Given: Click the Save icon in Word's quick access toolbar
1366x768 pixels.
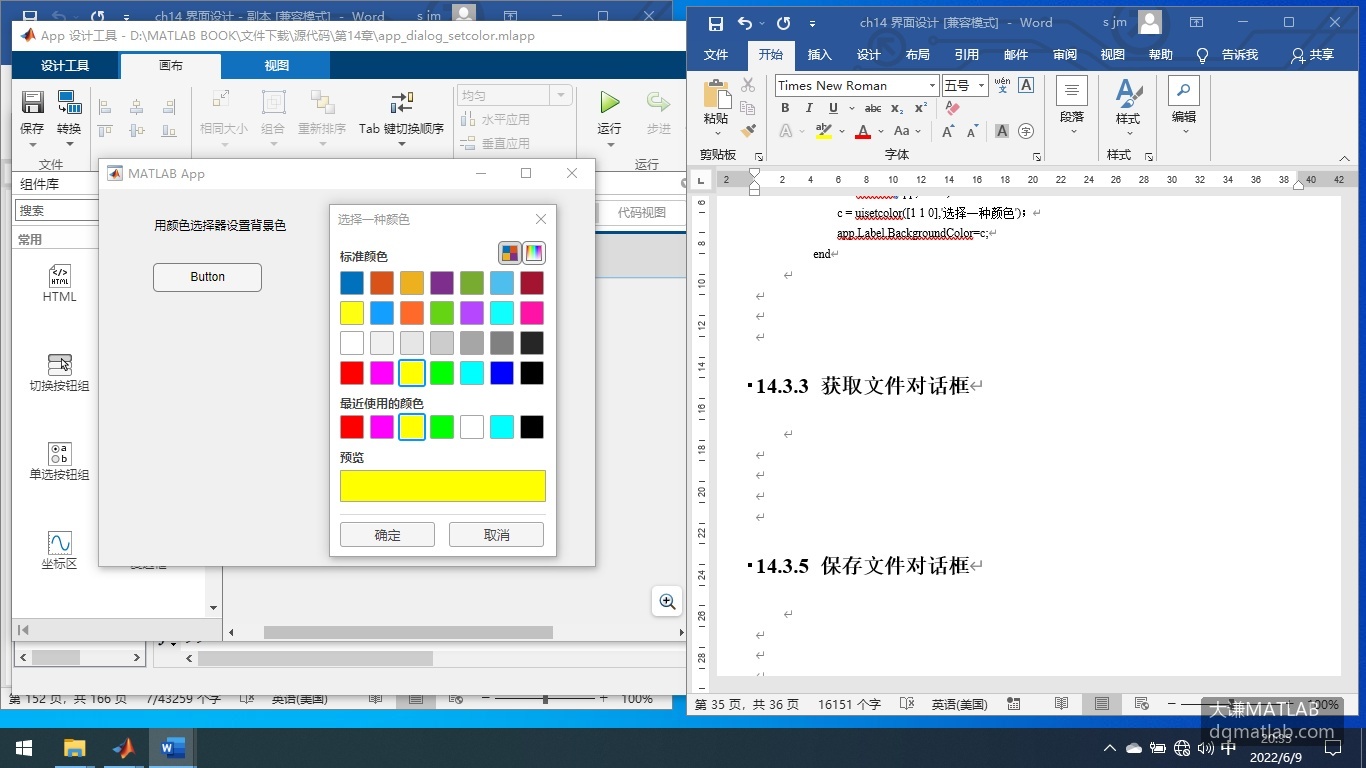Looking at the screenshot, I should click(x=715, y=22).
